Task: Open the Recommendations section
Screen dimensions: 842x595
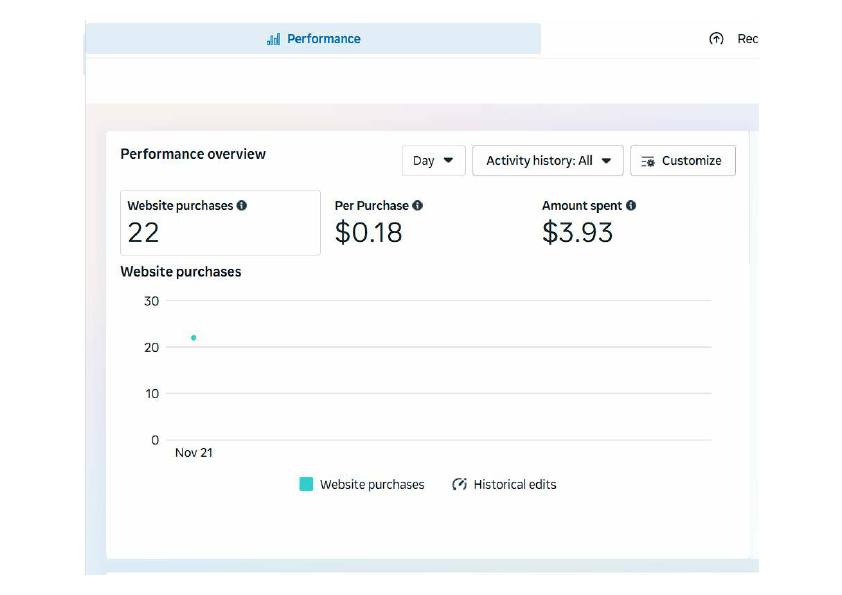Action: (x=737, y=38)
